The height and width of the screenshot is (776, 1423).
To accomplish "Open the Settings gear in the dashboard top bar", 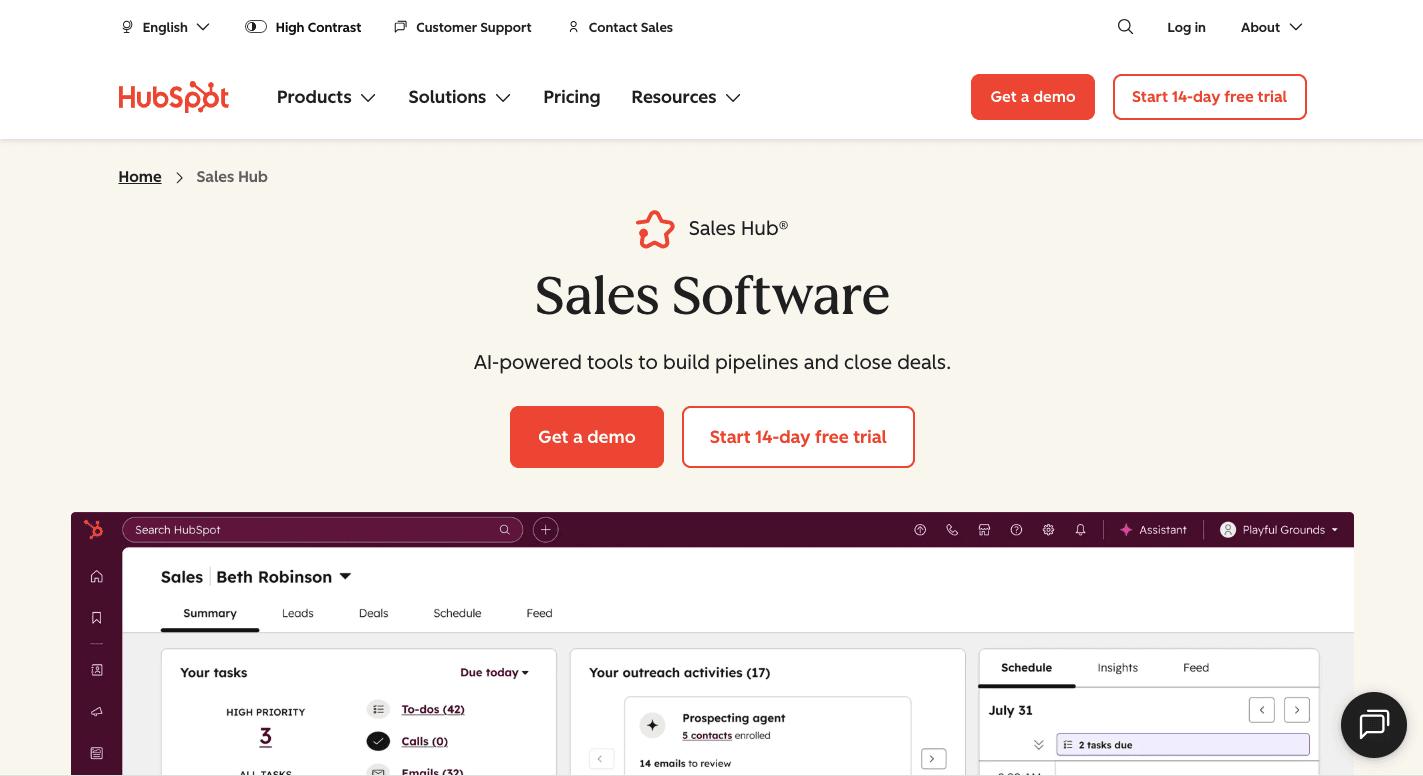I will 1048,529.
